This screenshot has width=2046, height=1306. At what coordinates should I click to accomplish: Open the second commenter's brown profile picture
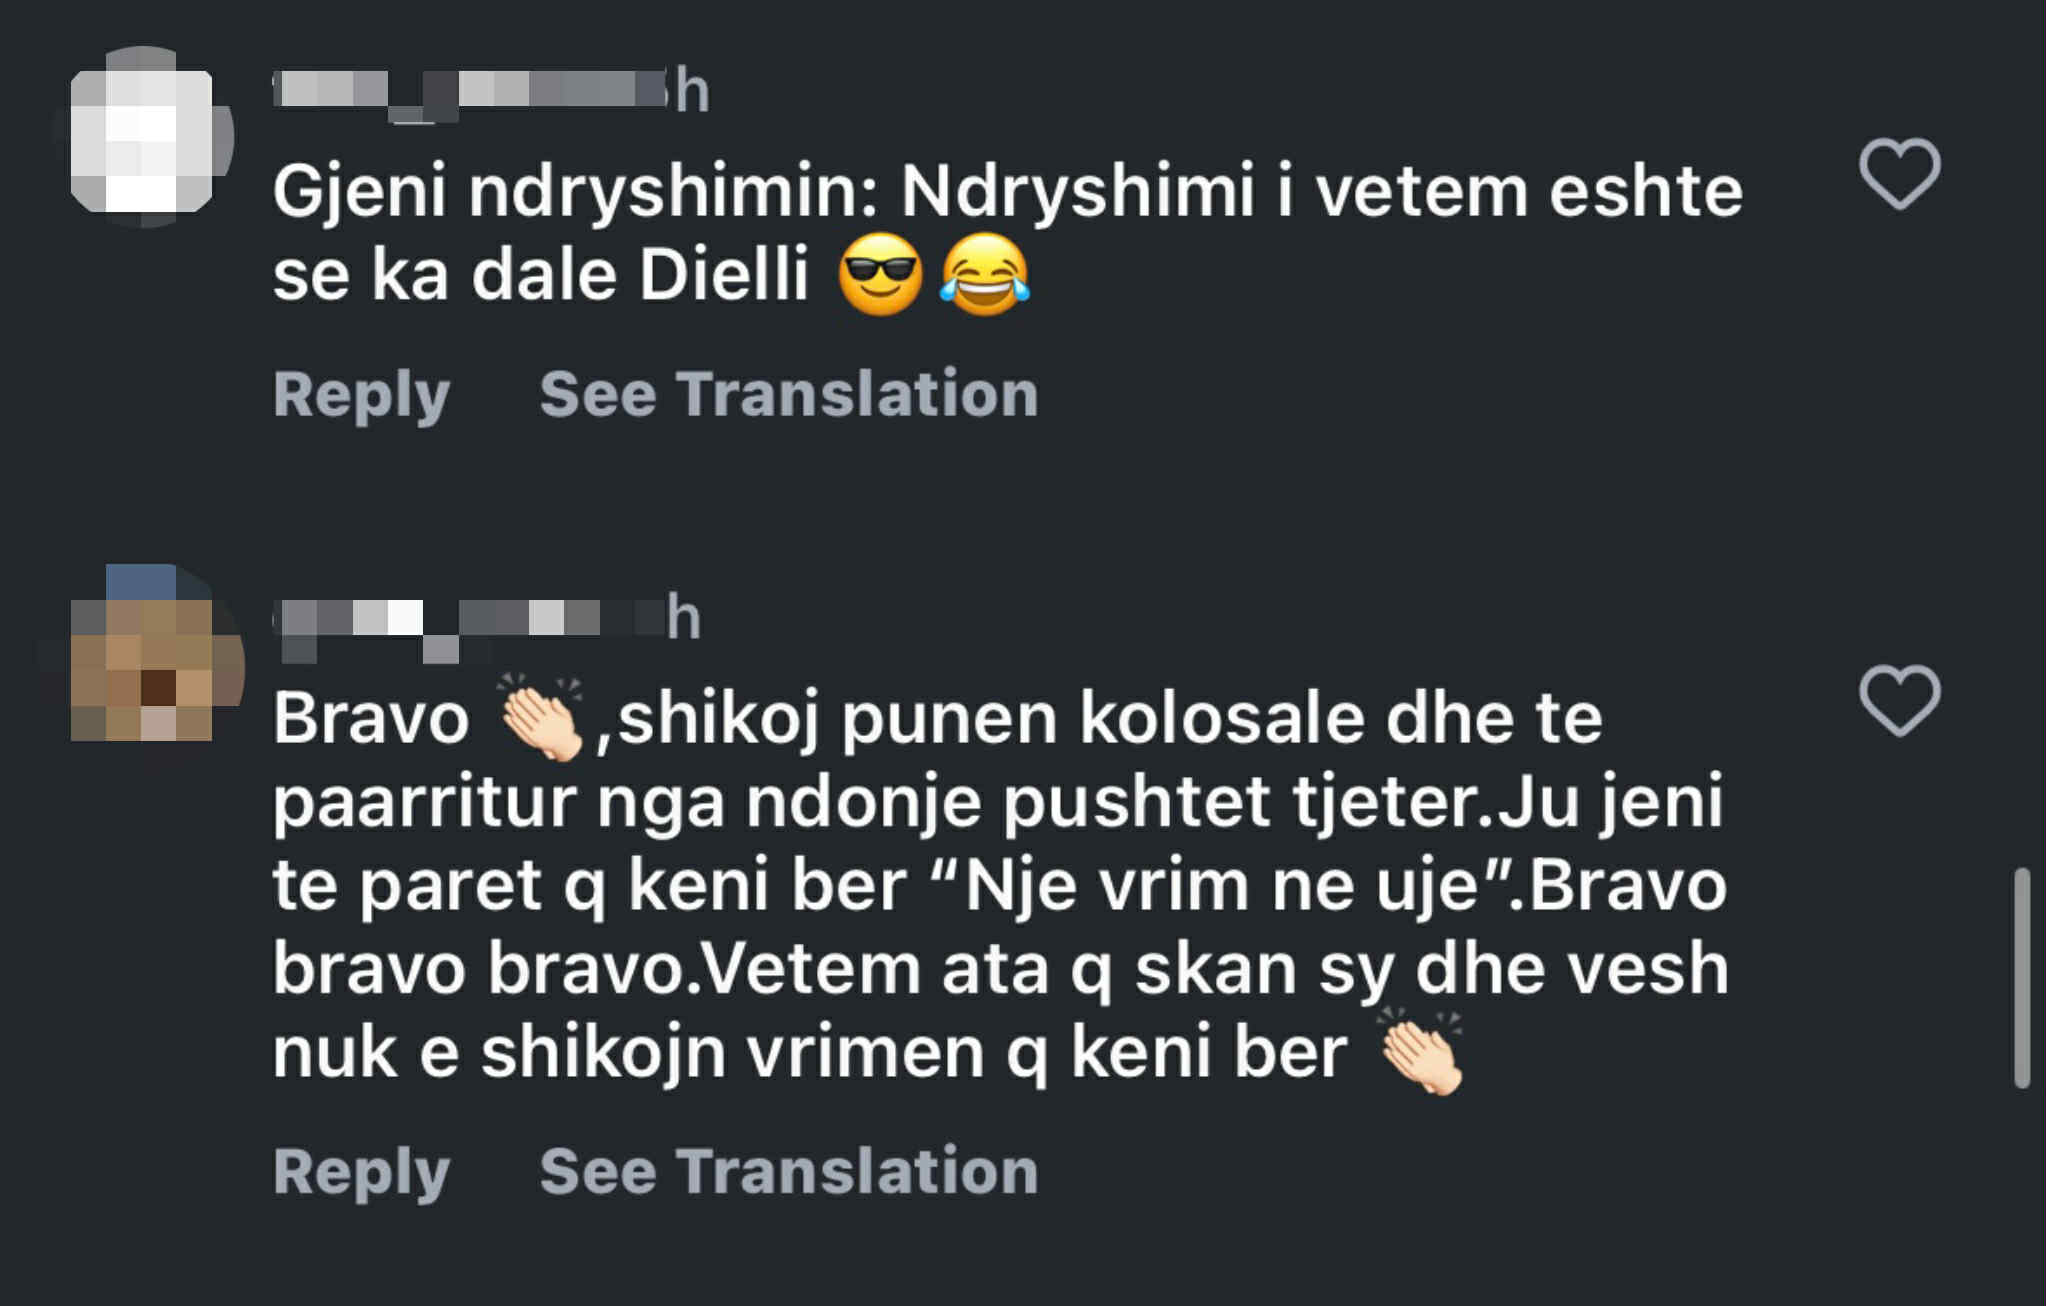coord(142,655)
